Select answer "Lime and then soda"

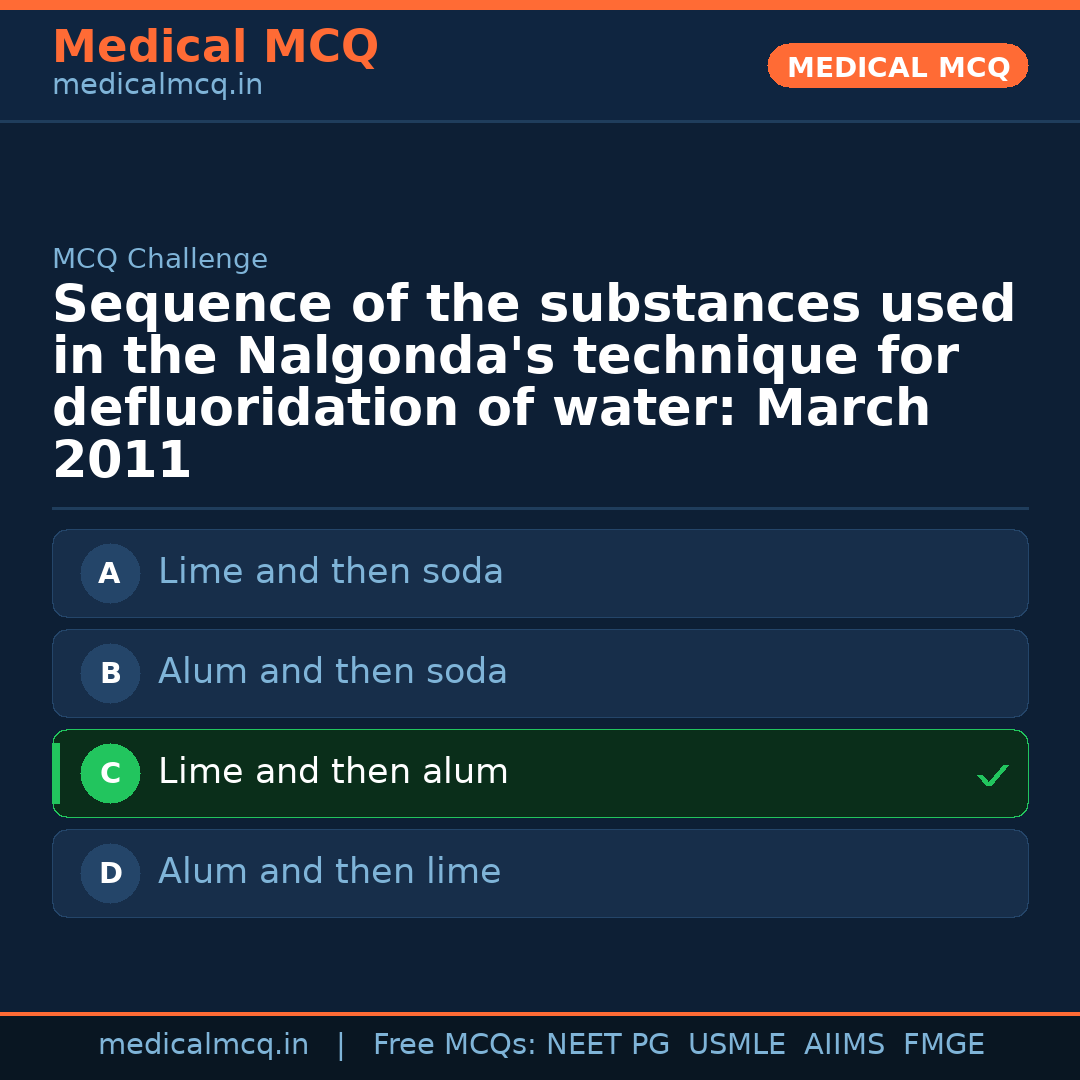(x=331, y=572)
